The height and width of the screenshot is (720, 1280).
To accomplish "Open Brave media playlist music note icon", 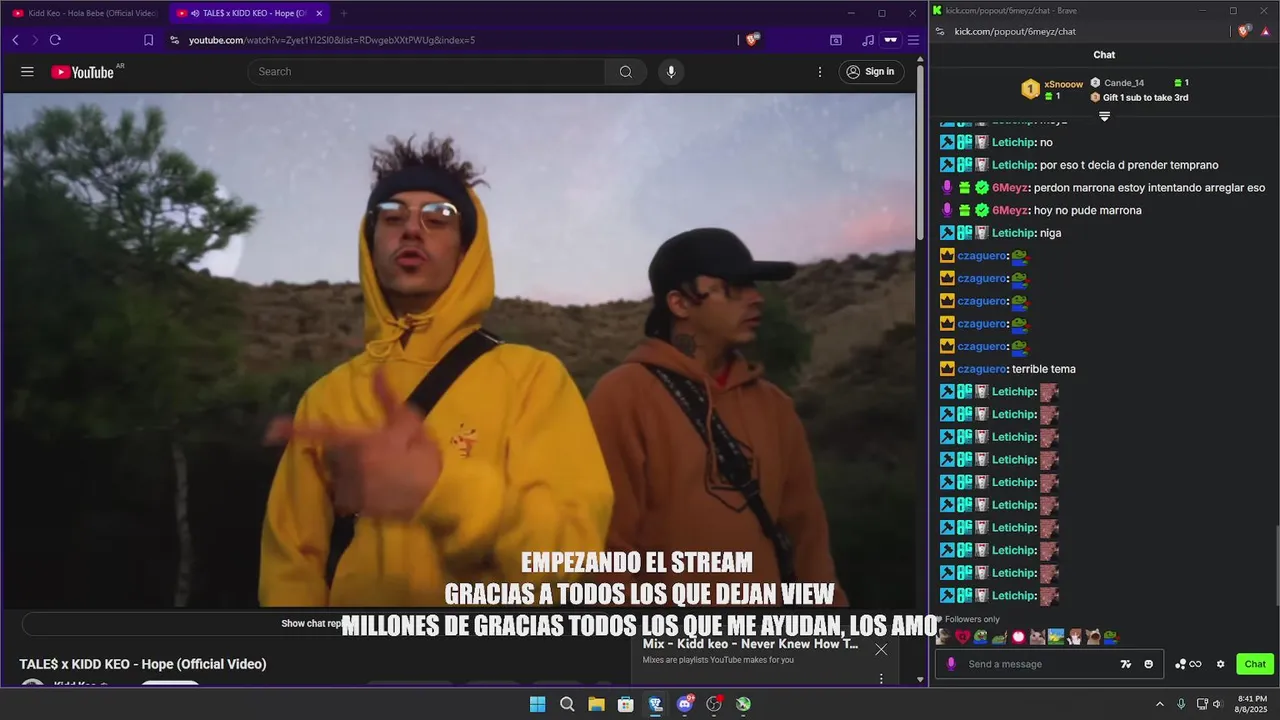I will (x=867, y=40).
